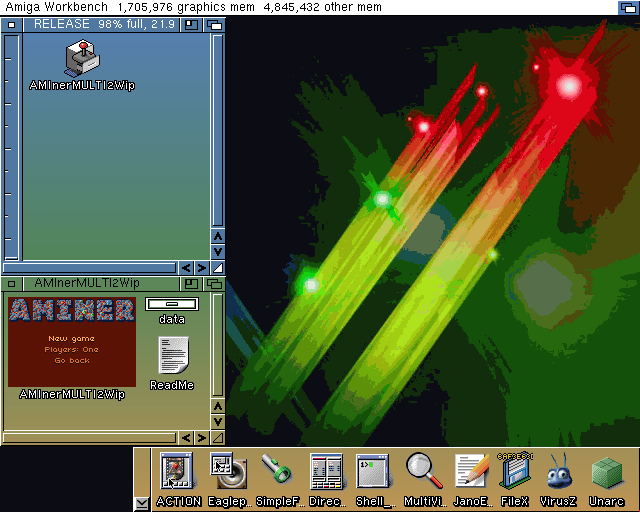Launch MultiView magnifier icon in dock

coord(424,471)
